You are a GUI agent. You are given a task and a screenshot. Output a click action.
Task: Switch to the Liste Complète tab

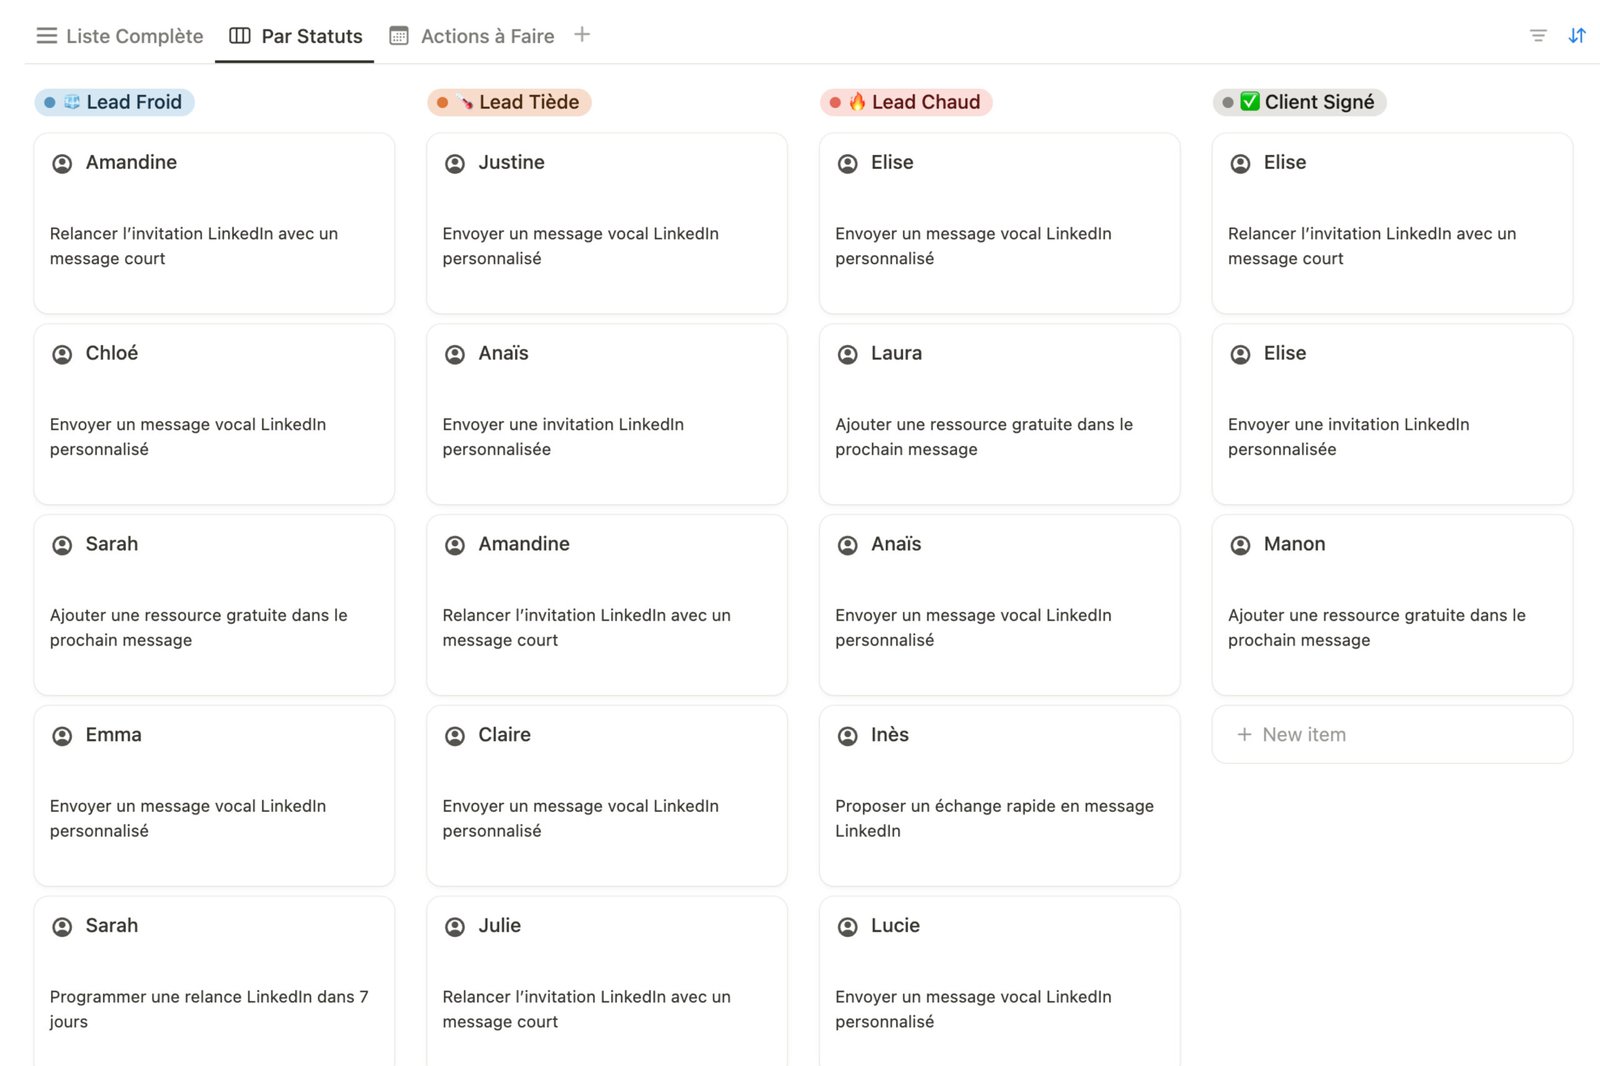120,36
